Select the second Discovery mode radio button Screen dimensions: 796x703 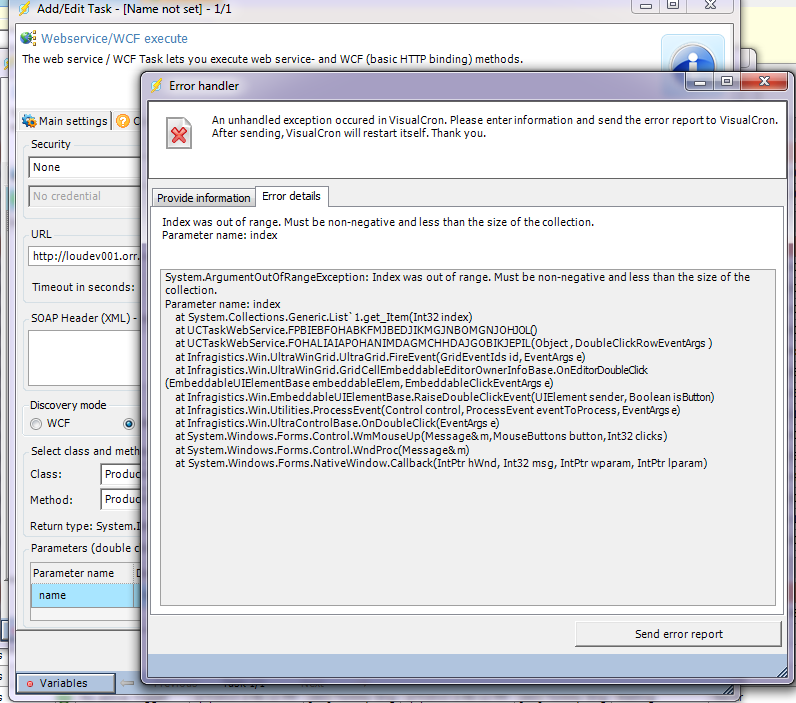point(128,424)
